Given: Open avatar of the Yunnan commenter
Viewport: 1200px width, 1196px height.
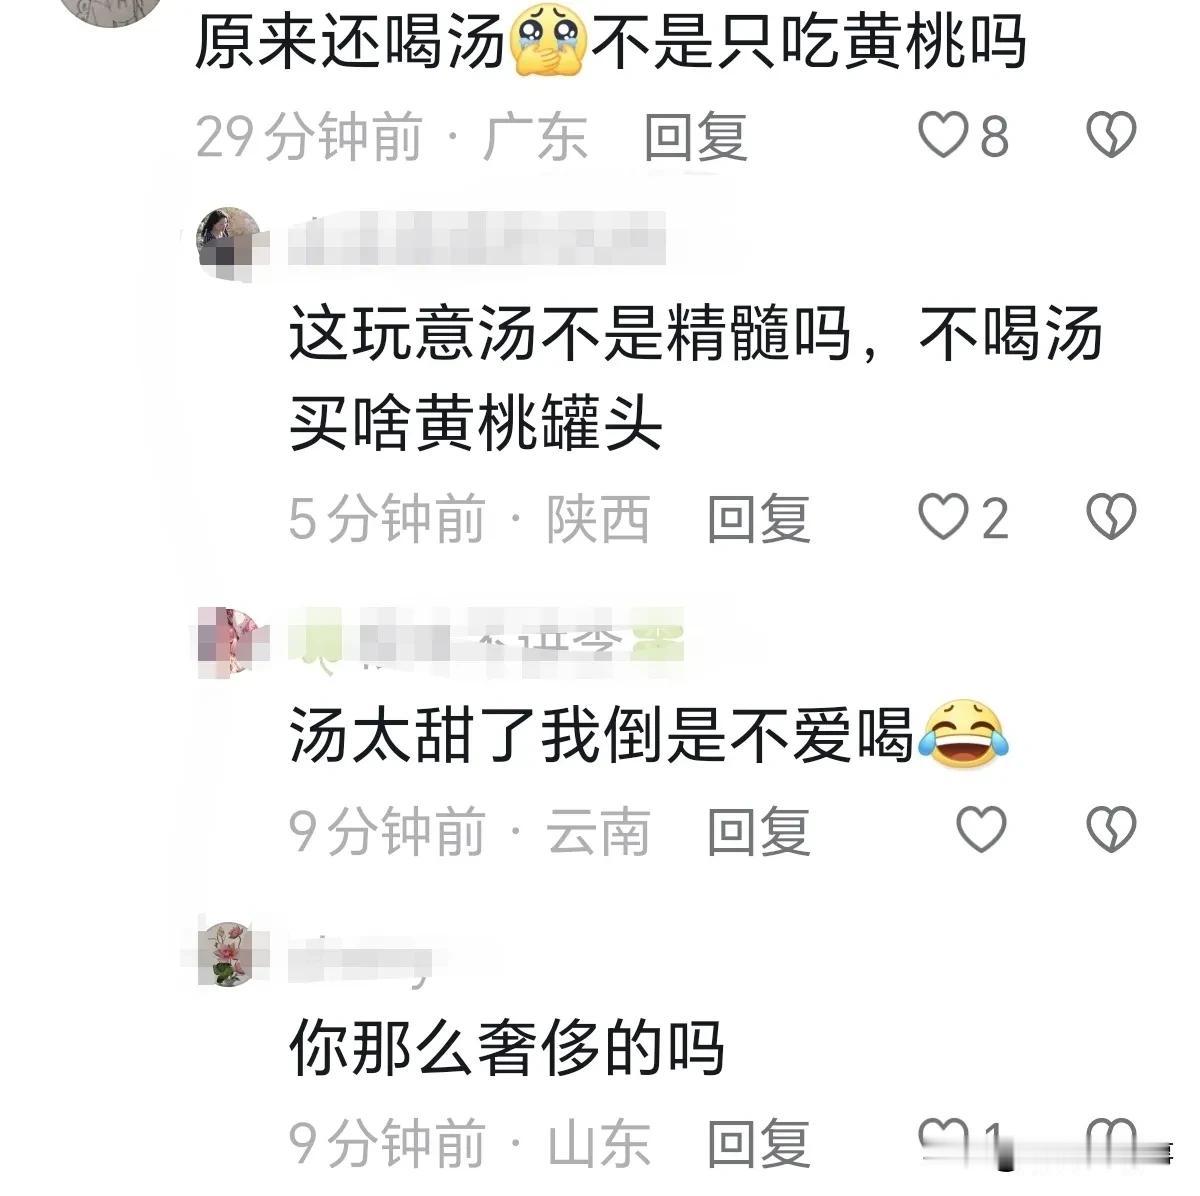Looking at the screenshot, I should click(x=231, y=641).
